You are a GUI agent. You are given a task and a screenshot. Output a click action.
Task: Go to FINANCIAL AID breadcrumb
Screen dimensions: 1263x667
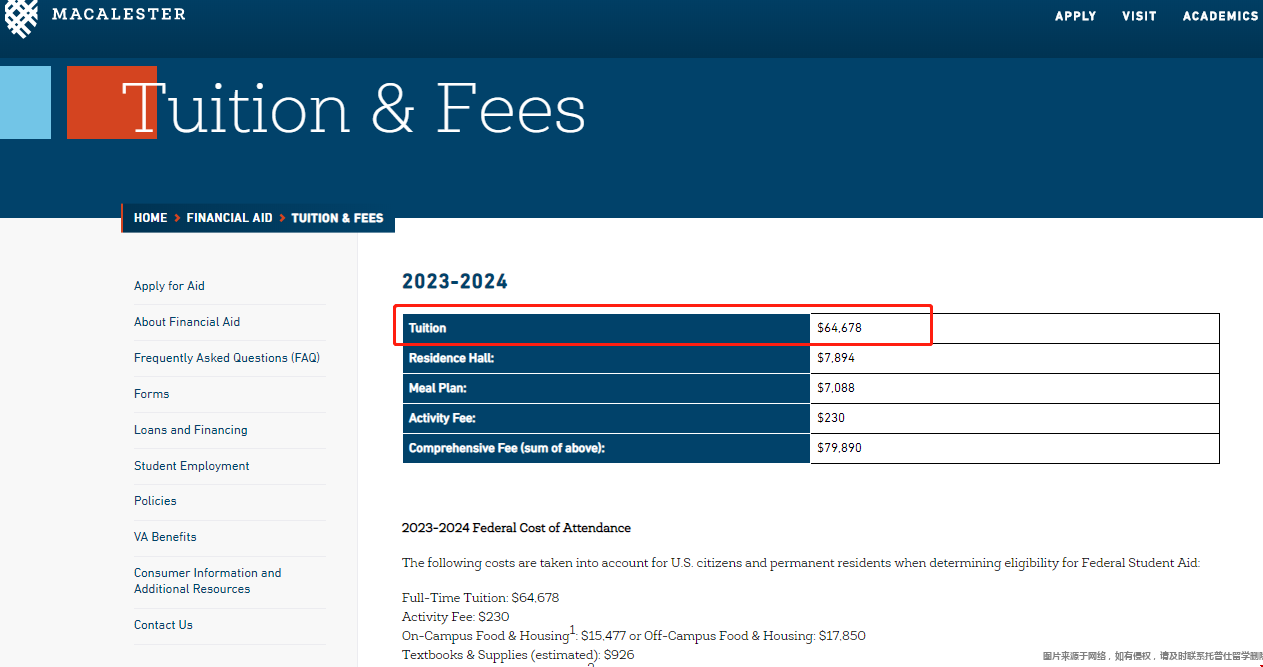[x=229, y=218]
